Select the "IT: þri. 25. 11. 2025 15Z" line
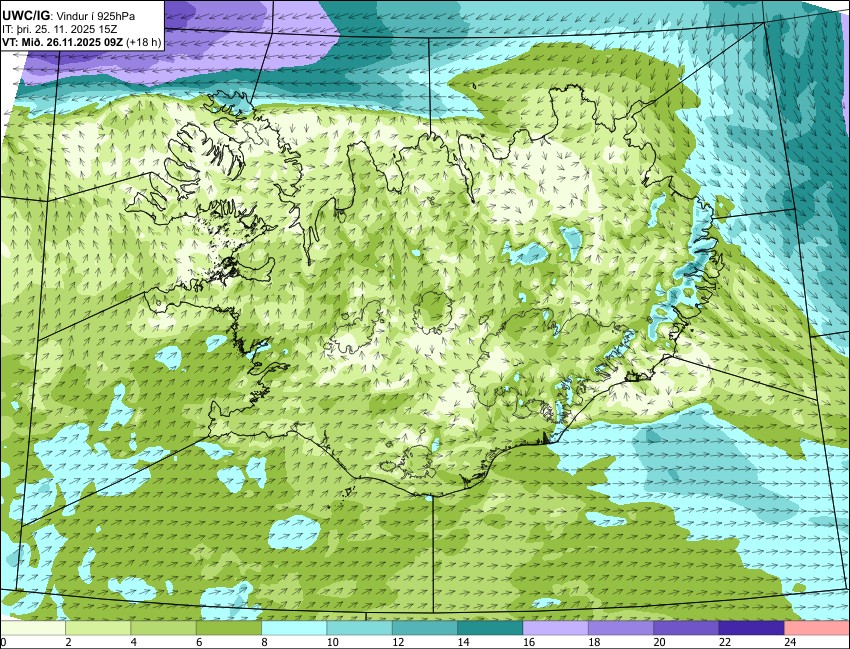This screenshot has height=649, width=850. point(60,29)
